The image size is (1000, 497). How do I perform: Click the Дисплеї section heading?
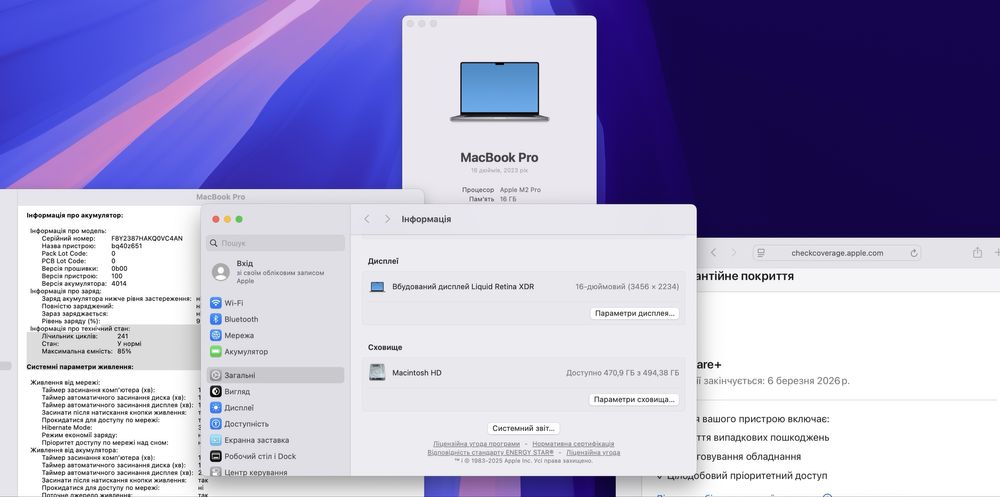pos(383,261)
